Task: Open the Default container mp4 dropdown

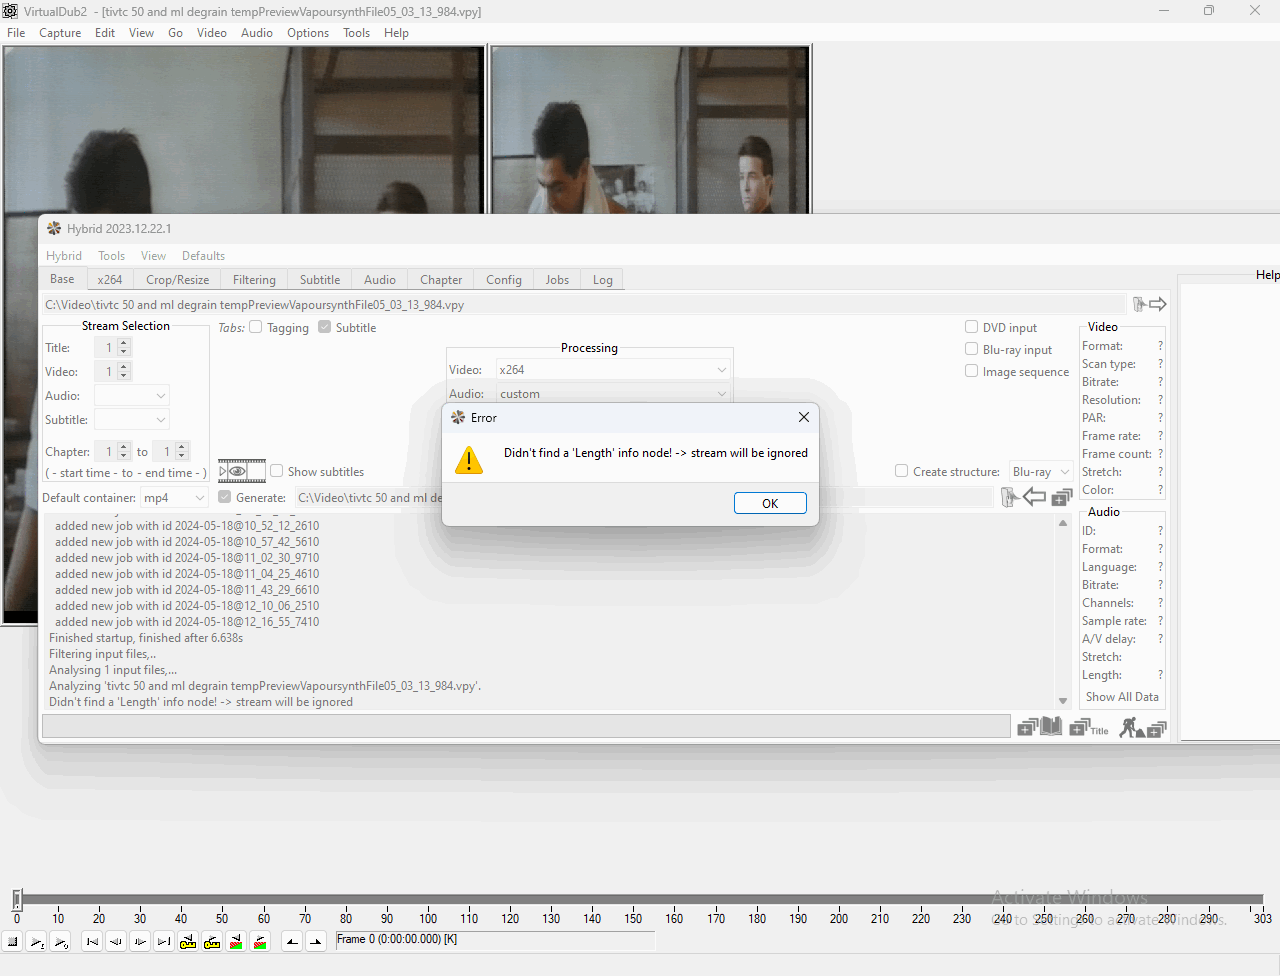Action: 174,498
